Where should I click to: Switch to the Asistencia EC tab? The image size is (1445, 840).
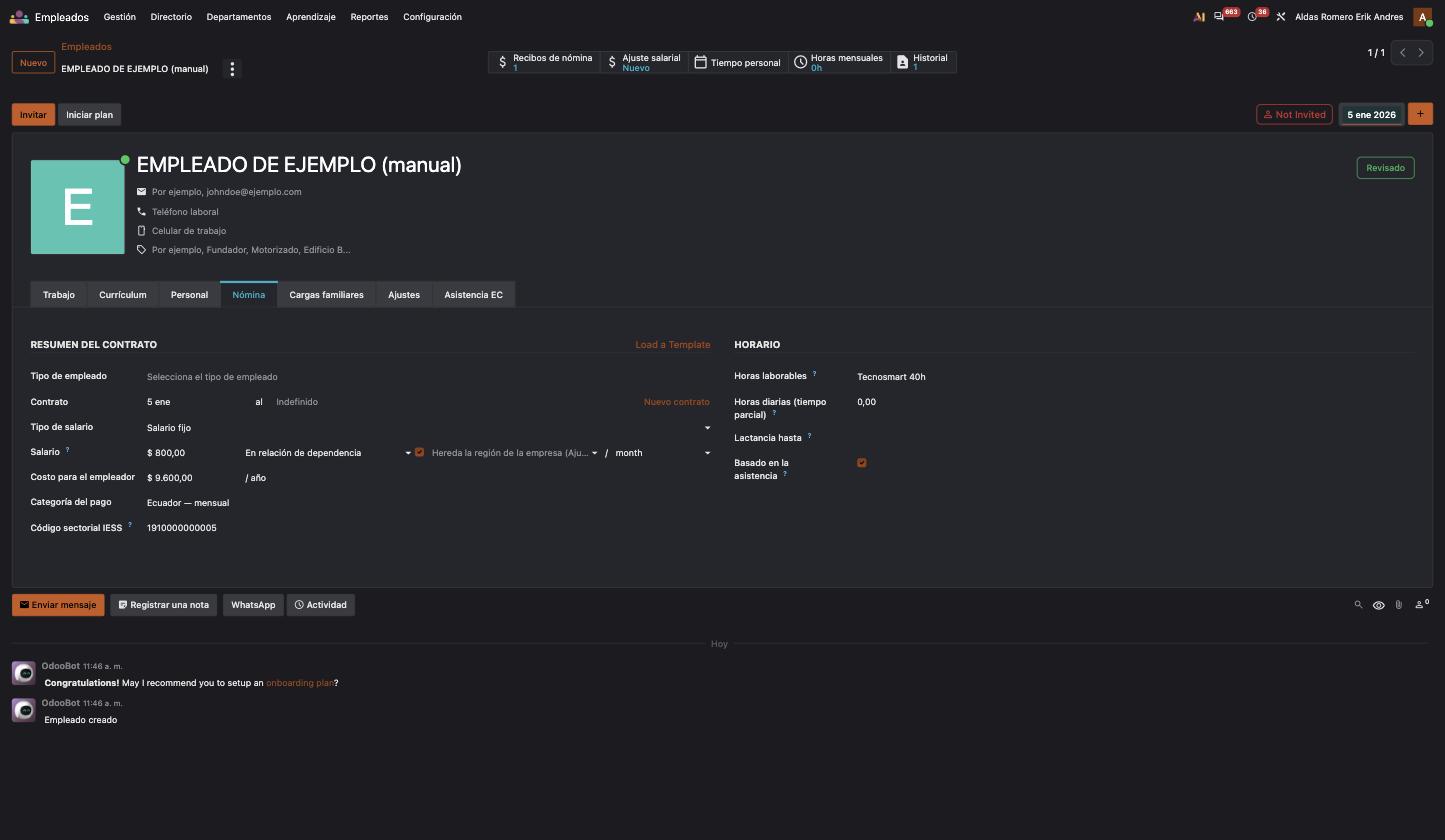point(473,295)
